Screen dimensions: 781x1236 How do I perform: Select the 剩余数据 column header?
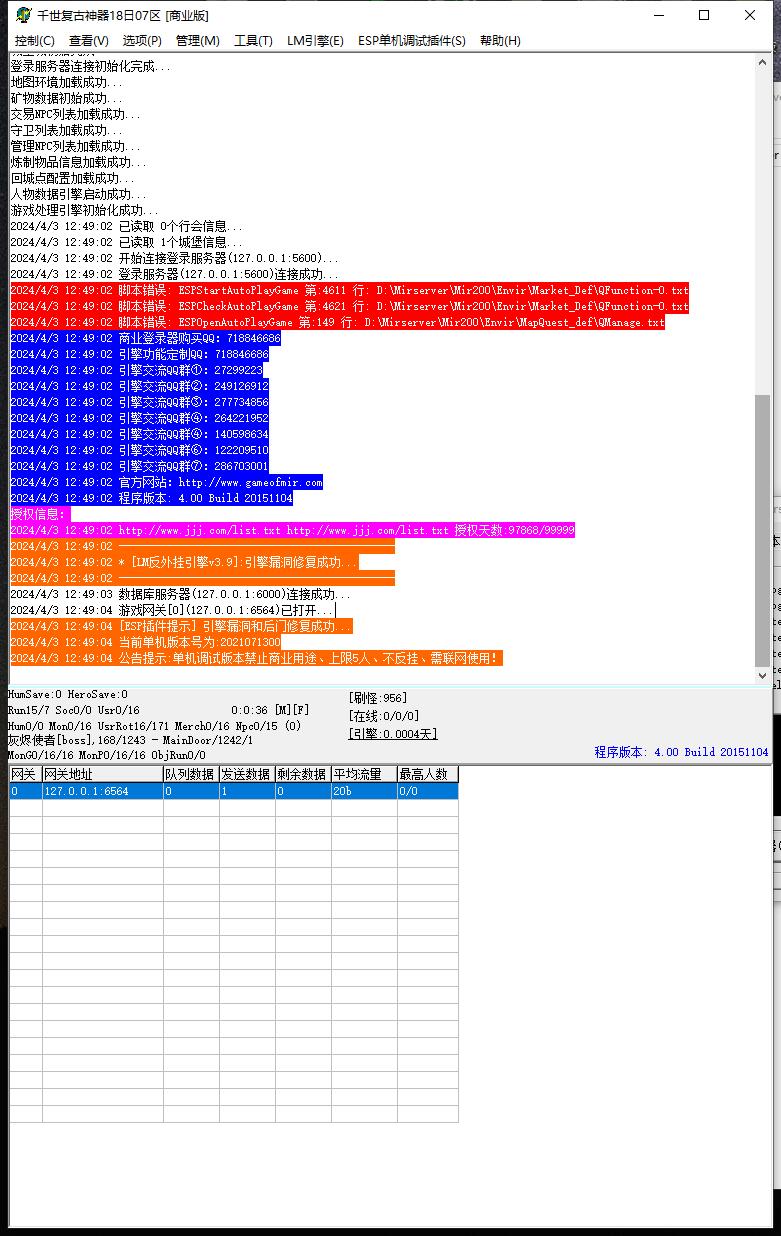[x=302, y=774]
